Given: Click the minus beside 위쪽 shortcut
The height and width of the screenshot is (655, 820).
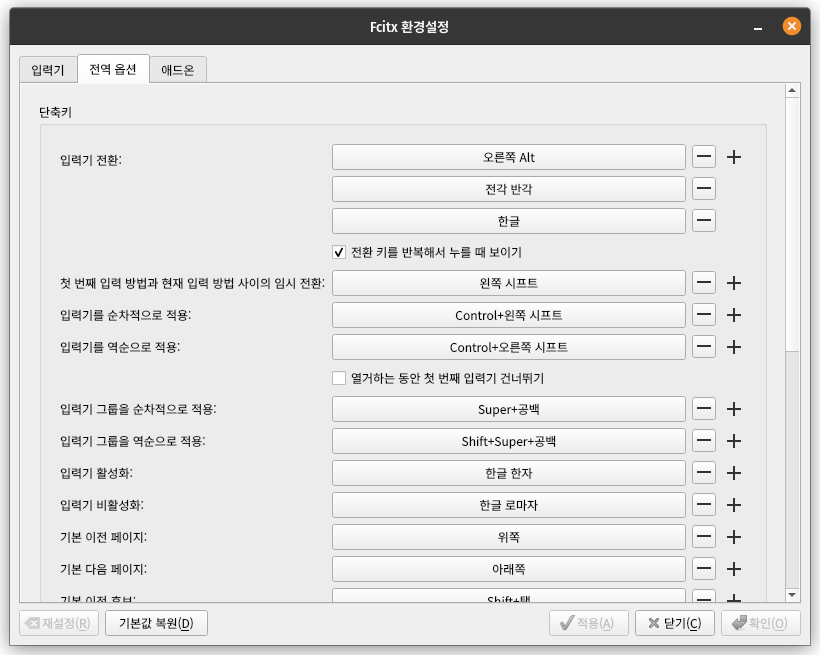Looking at the screenshot, I should (703, 537).
